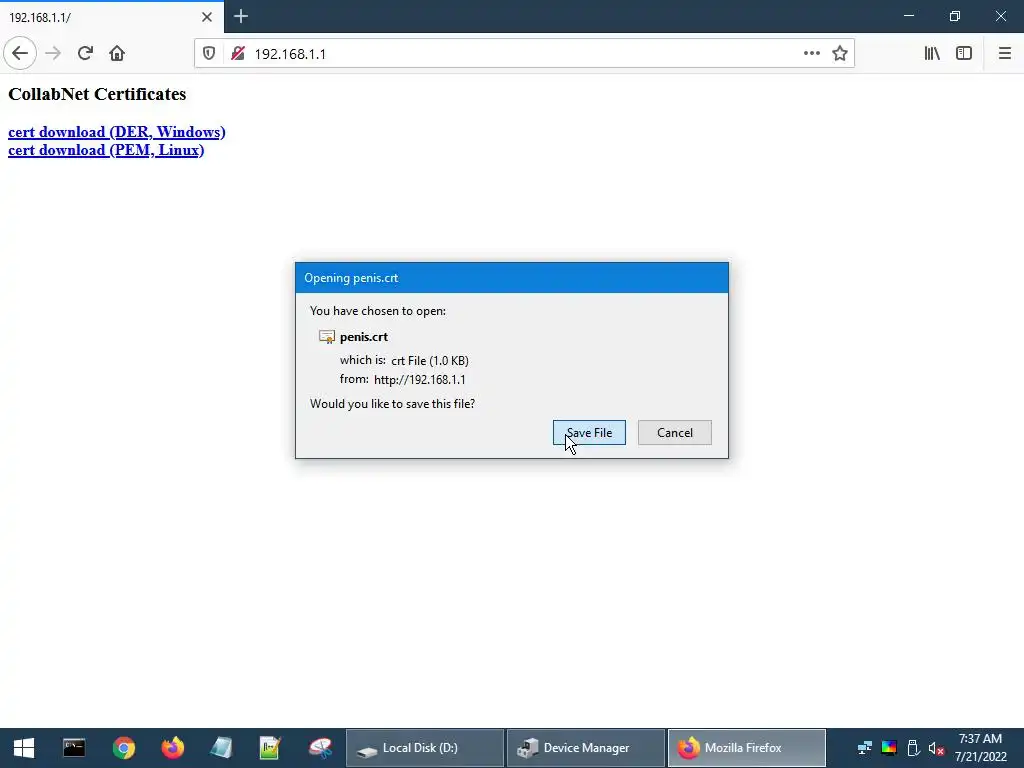
Task: Click the muted volume tray icon
Action: pos(936,748)
